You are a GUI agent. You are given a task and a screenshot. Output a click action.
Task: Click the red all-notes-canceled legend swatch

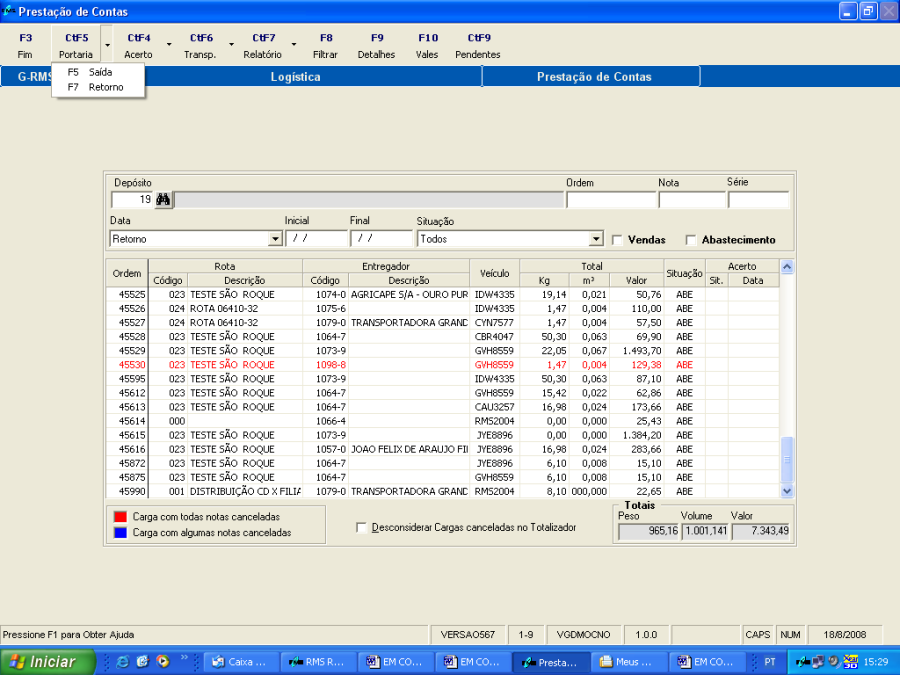(121, 517)
